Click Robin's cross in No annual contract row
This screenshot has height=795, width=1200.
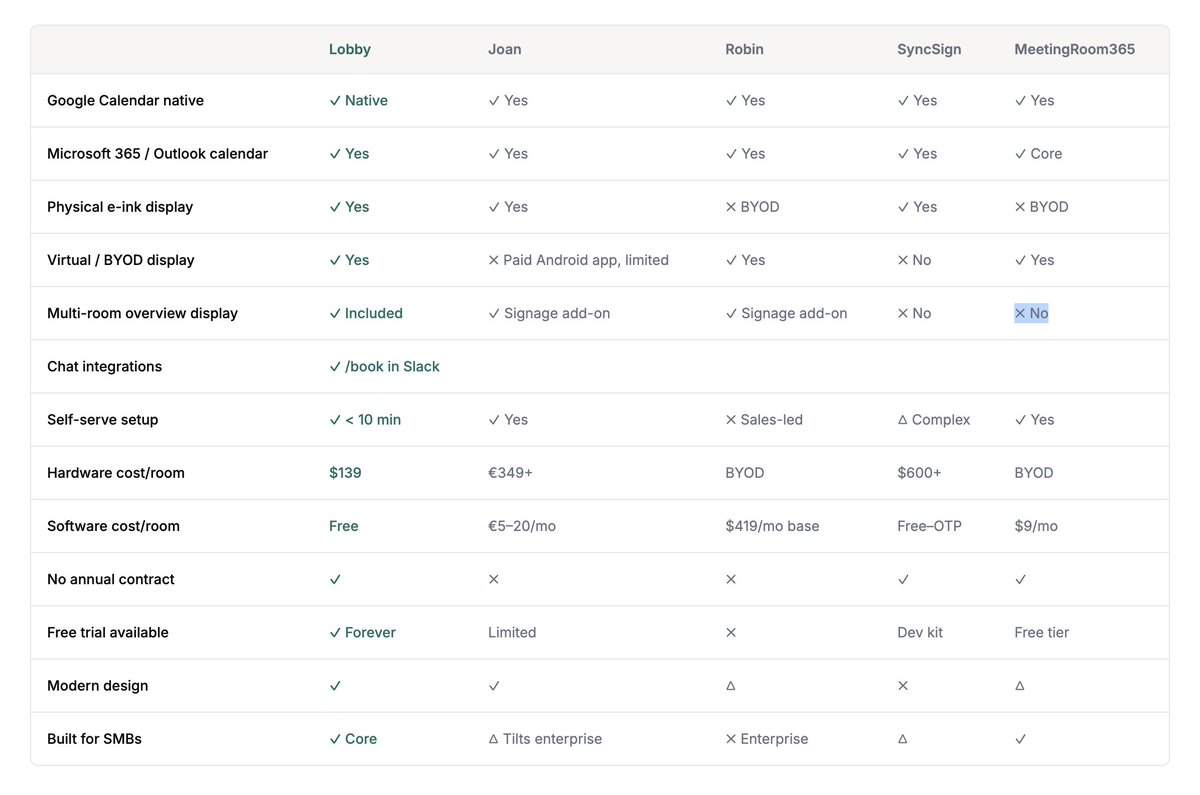(731, 579)
